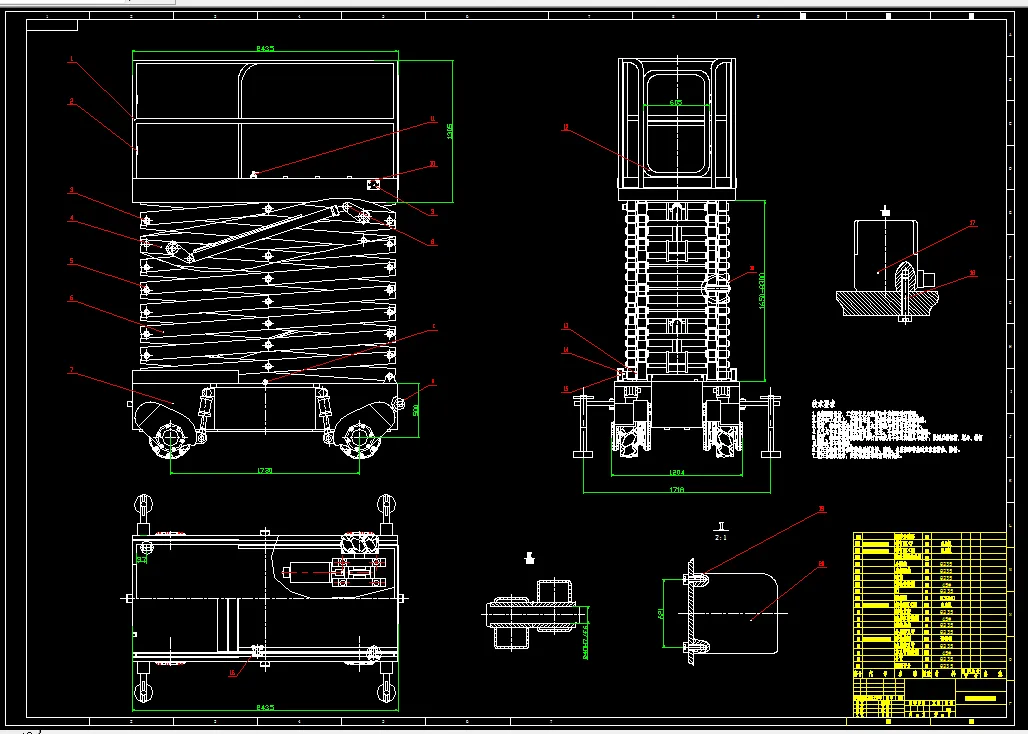
Task: Click the 500 height dimension near chassis
Action: tap(416, 410)
